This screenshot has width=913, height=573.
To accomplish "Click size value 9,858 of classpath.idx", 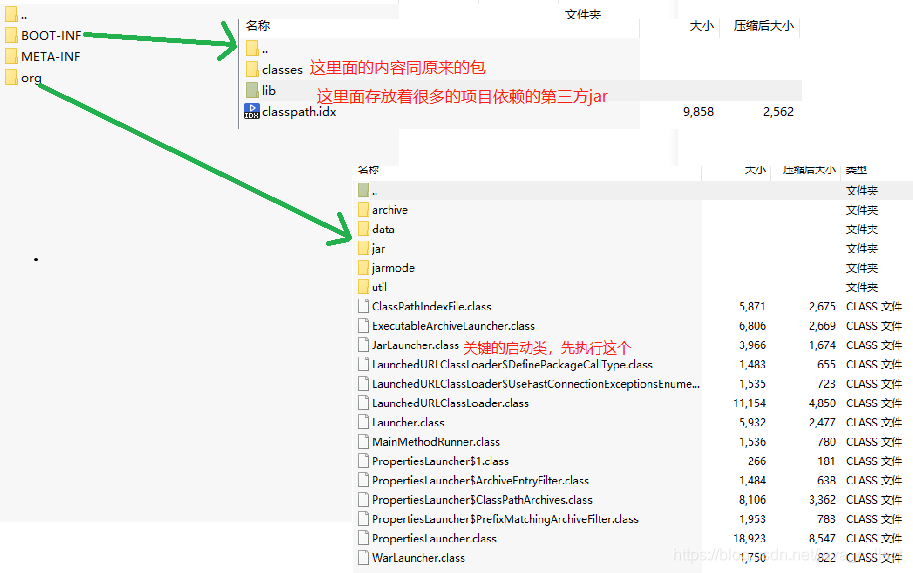I will [x=698, y=112].
